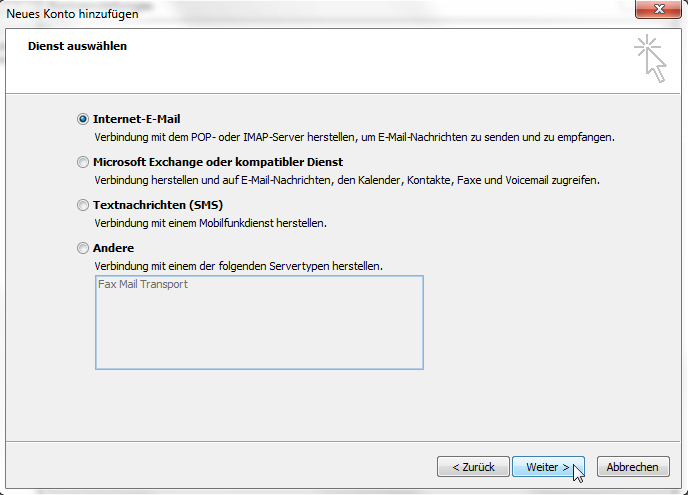Click empty area of server type listbox
Viewport: 688px width, 495px height.
(259, 334)
